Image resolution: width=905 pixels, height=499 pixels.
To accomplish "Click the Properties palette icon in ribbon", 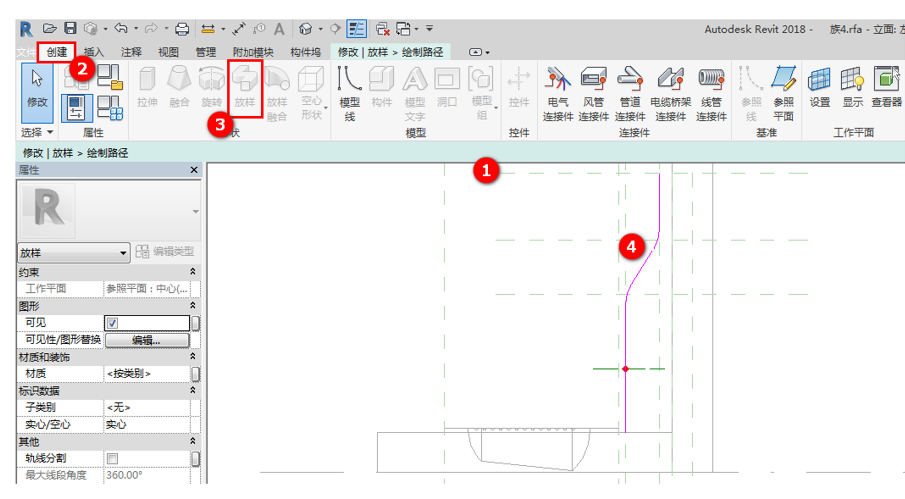I will pyautogui.click(x=76, y=108).
